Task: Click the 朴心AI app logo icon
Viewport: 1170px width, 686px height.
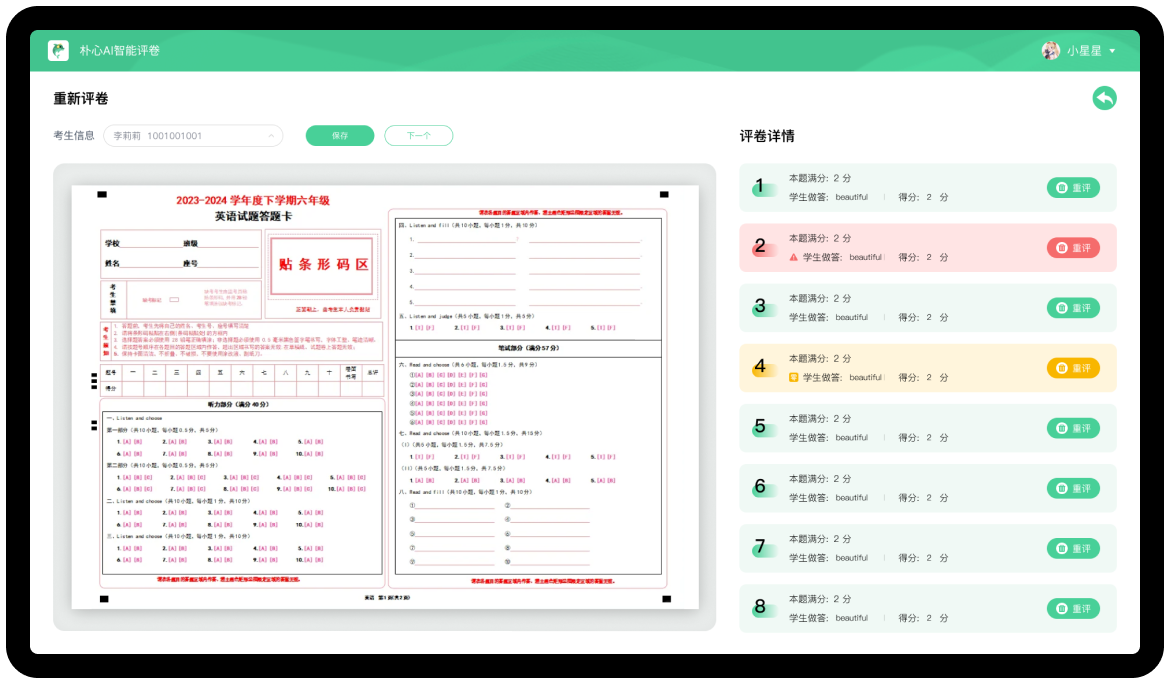Action: 58,50
